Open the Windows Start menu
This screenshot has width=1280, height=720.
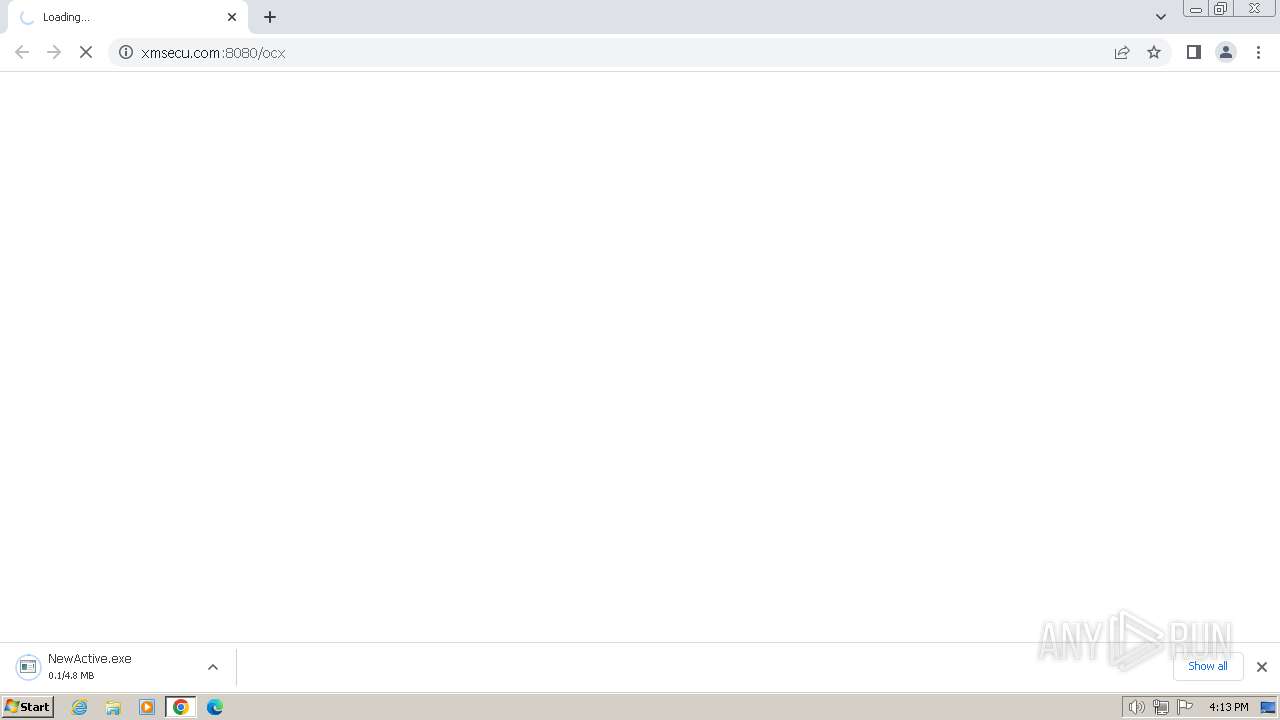28,707
